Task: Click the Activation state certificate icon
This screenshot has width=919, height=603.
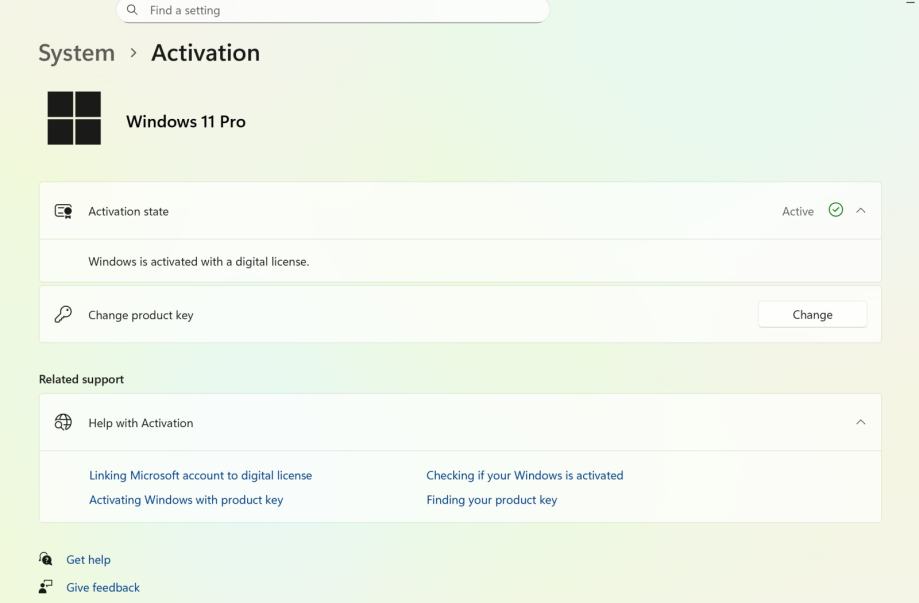Action: coord(63,211)
